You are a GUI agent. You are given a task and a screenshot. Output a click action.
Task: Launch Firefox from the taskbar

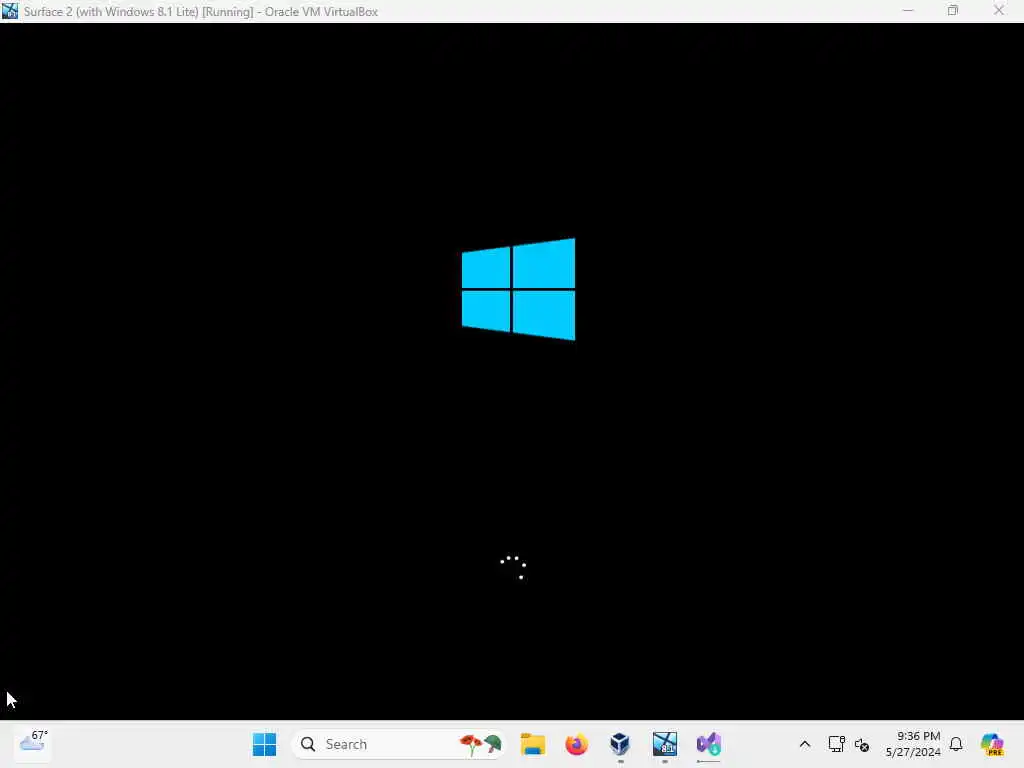coord(576,744)
